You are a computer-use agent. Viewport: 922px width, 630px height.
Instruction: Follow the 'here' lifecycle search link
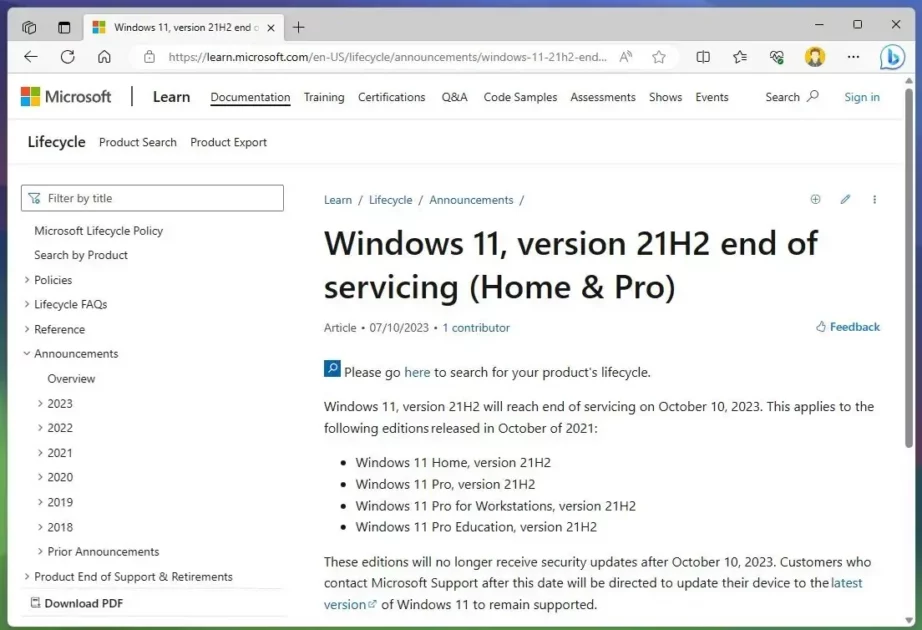[417, 372]
